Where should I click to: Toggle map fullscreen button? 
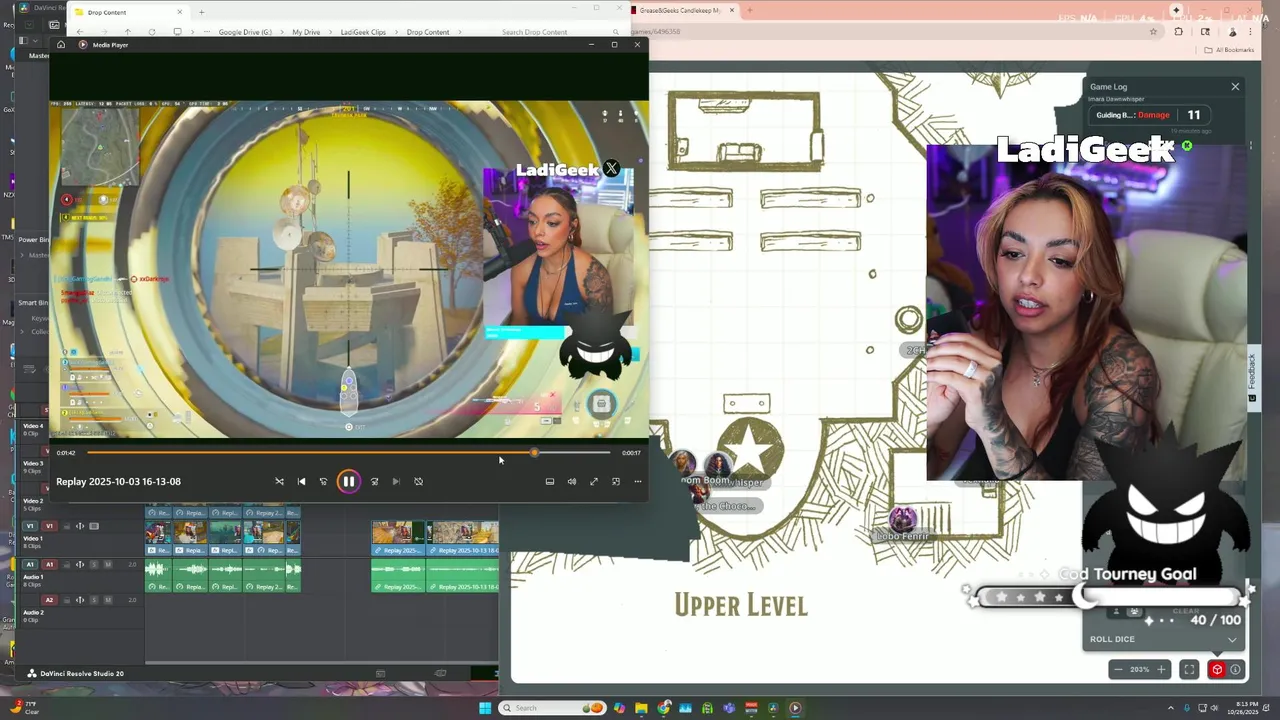(1189, 669)
